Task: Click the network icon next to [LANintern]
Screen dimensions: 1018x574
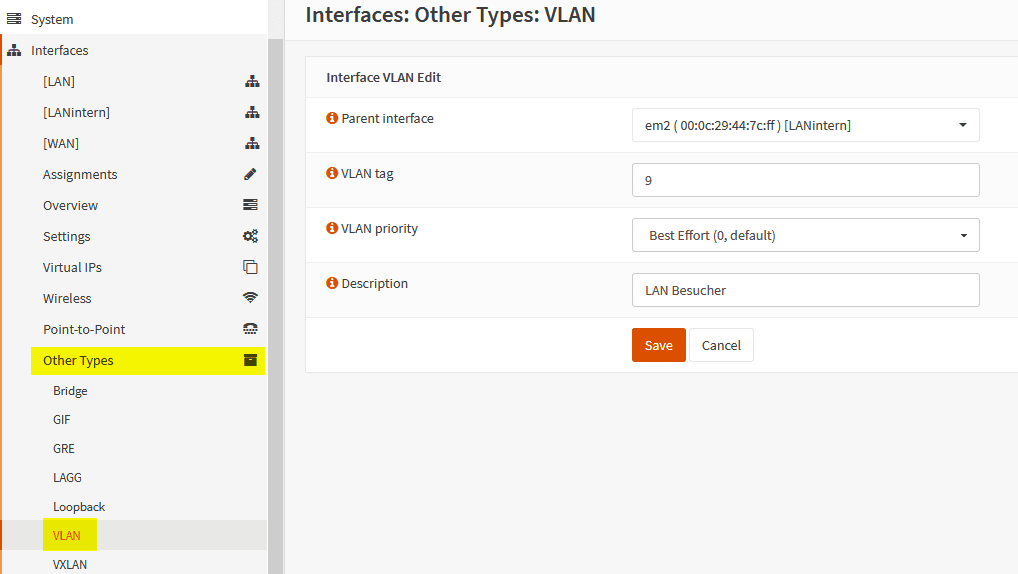Action: 251,112
